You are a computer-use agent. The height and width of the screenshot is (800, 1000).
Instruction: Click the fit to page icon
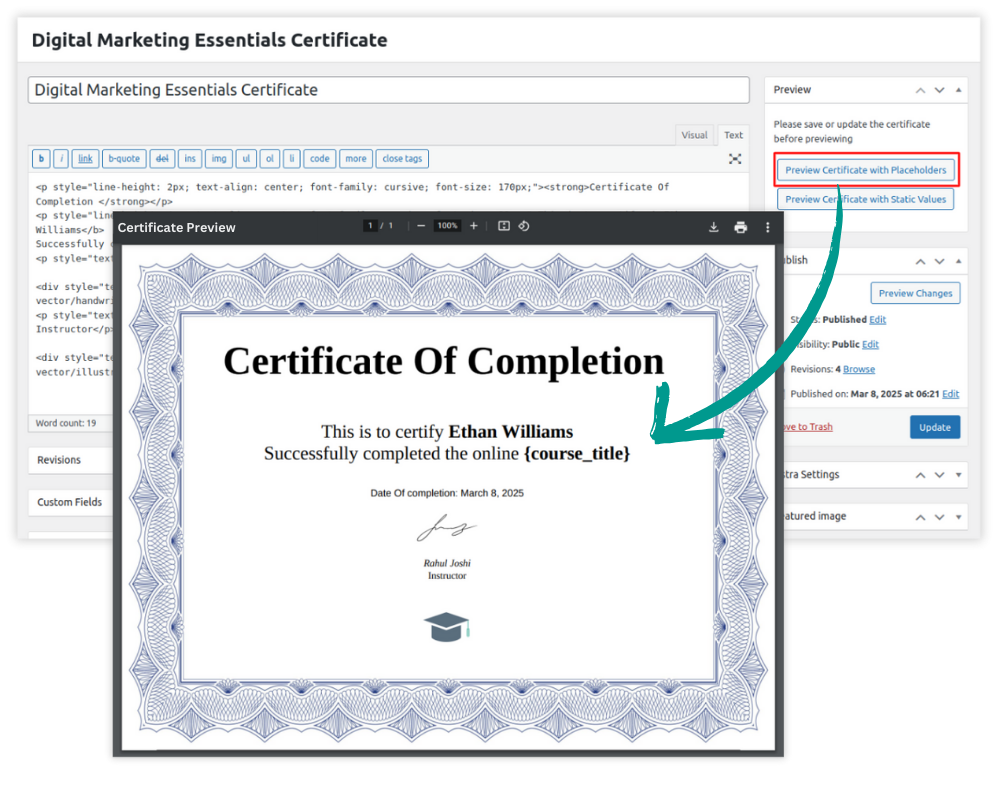(x=504, y=226)
